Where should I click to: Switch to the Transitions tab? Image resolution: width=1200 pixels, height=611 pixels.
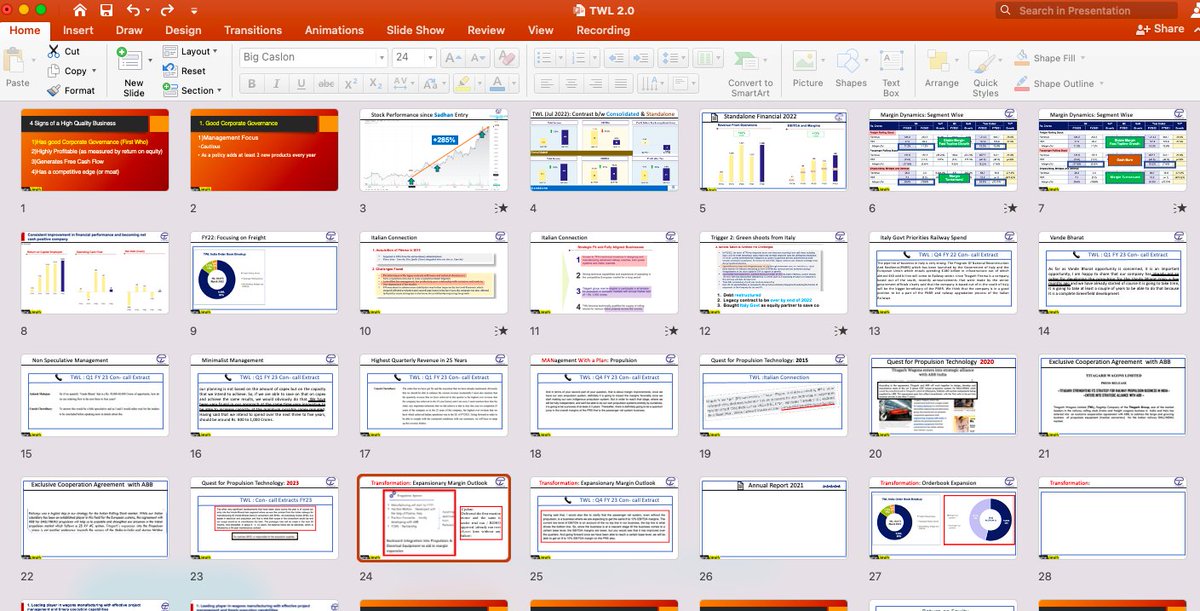coord(253,30)
